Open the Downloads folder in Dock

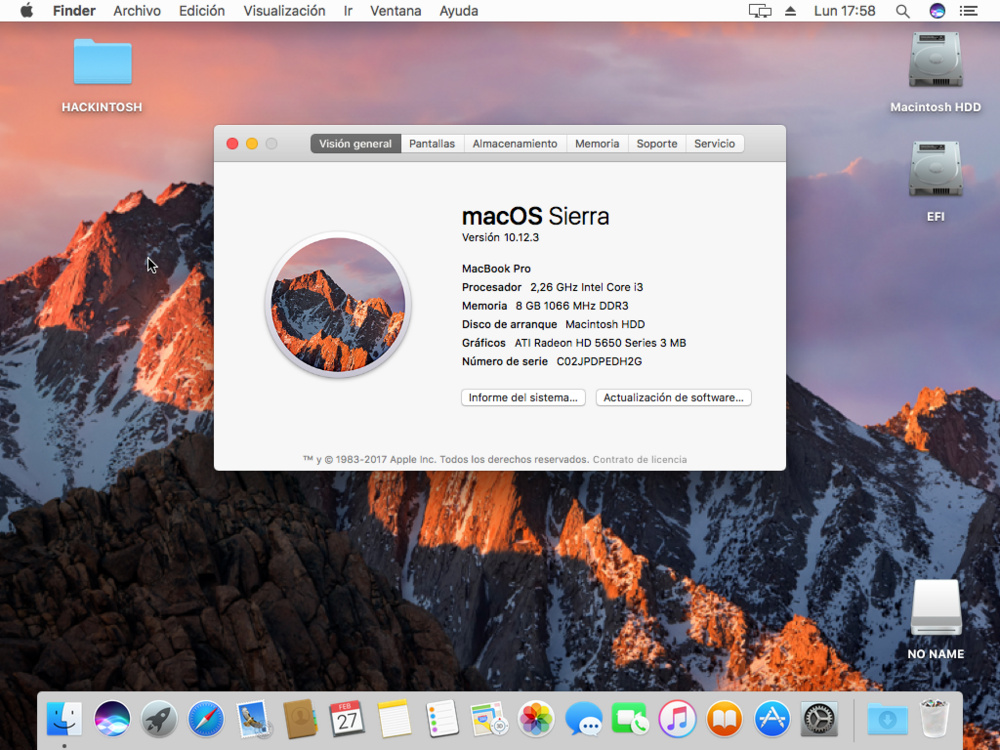(888, 718)
